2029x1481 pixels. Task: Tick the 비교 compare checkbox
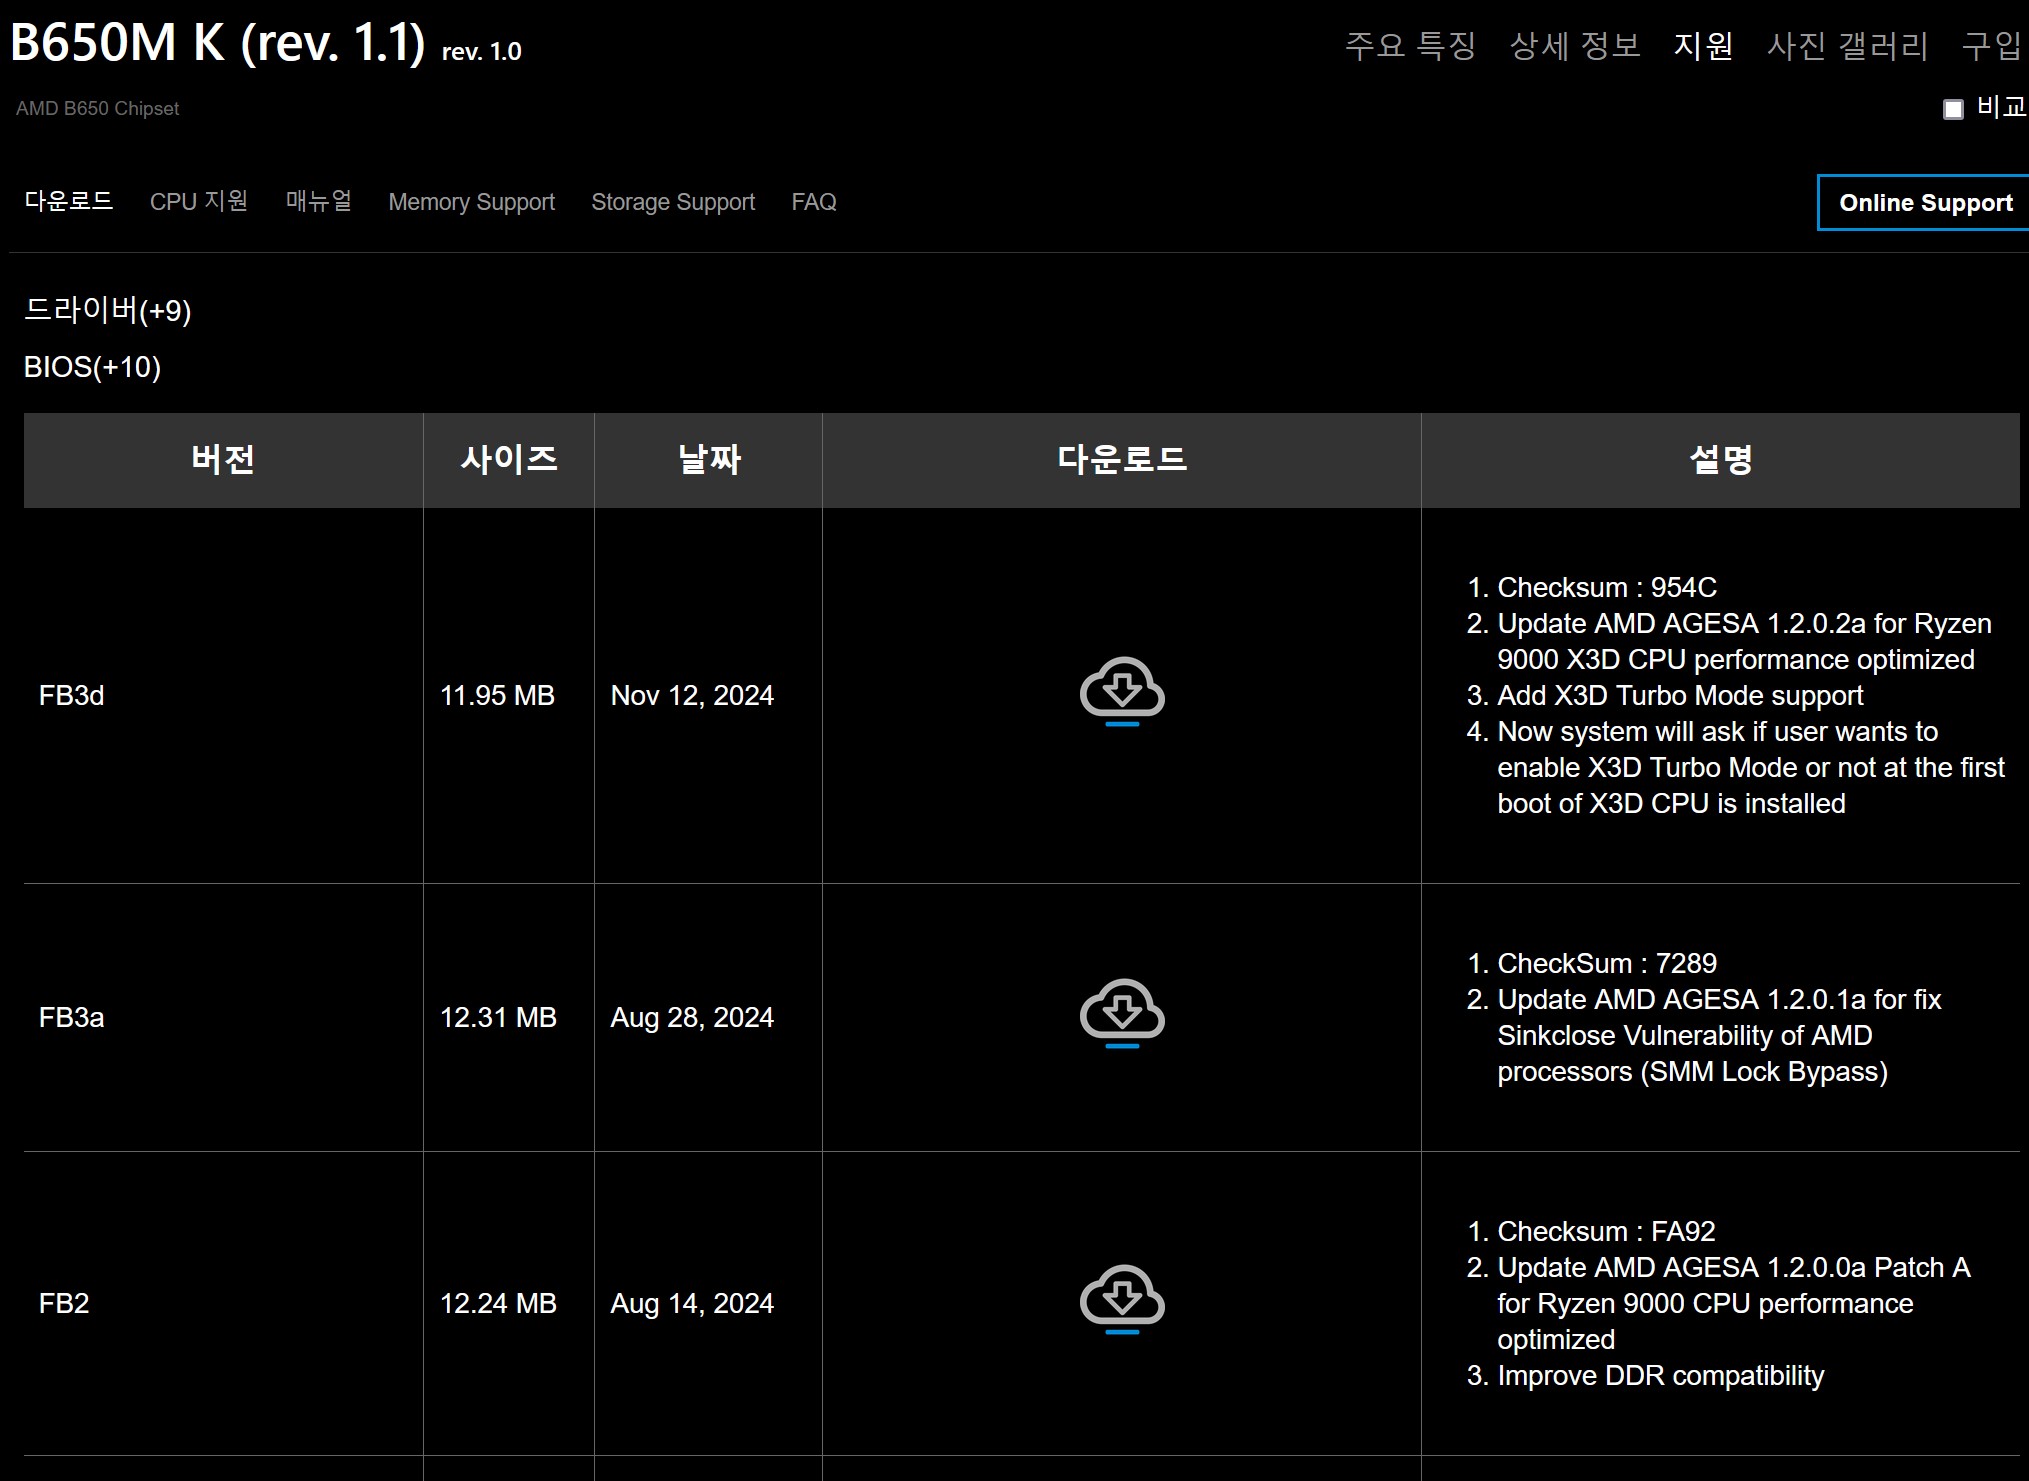click(x=1952, y=109)
